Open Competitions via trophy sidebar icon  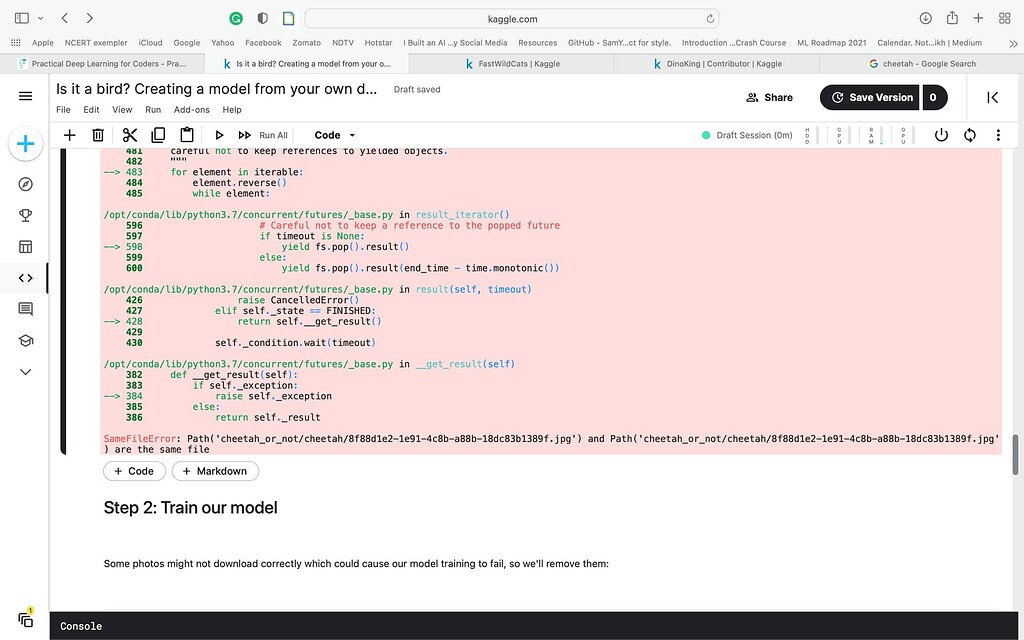coord(25,214)
